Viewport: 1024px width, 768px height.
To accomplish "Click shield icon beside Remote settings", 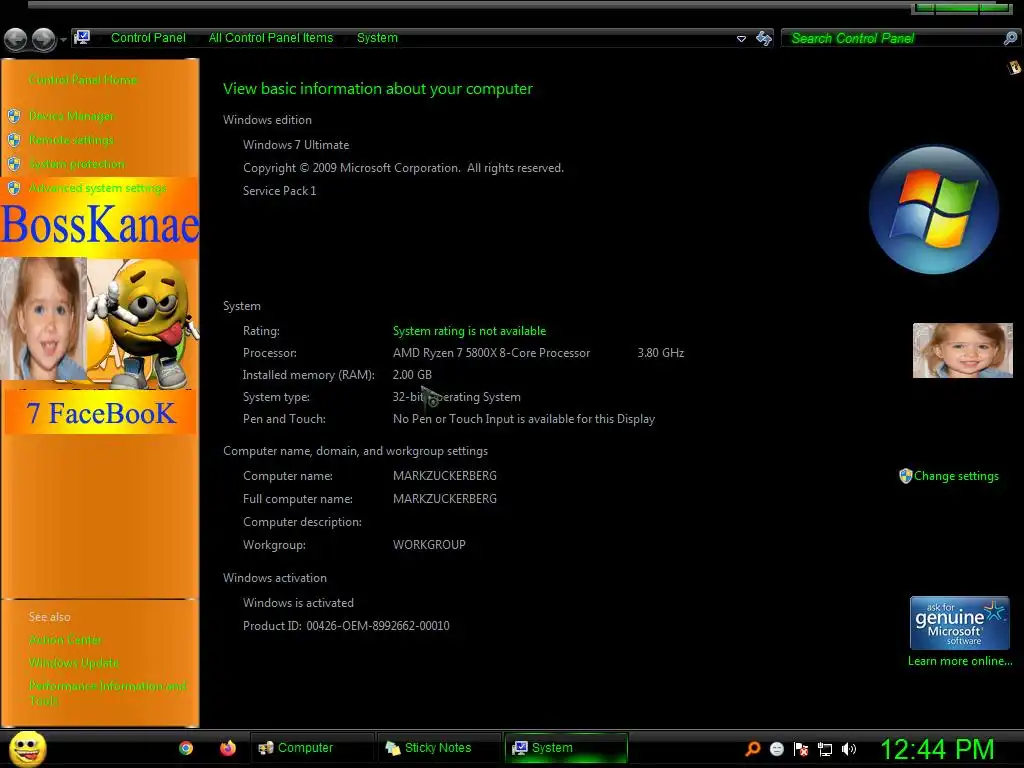I will coord(14,140).
